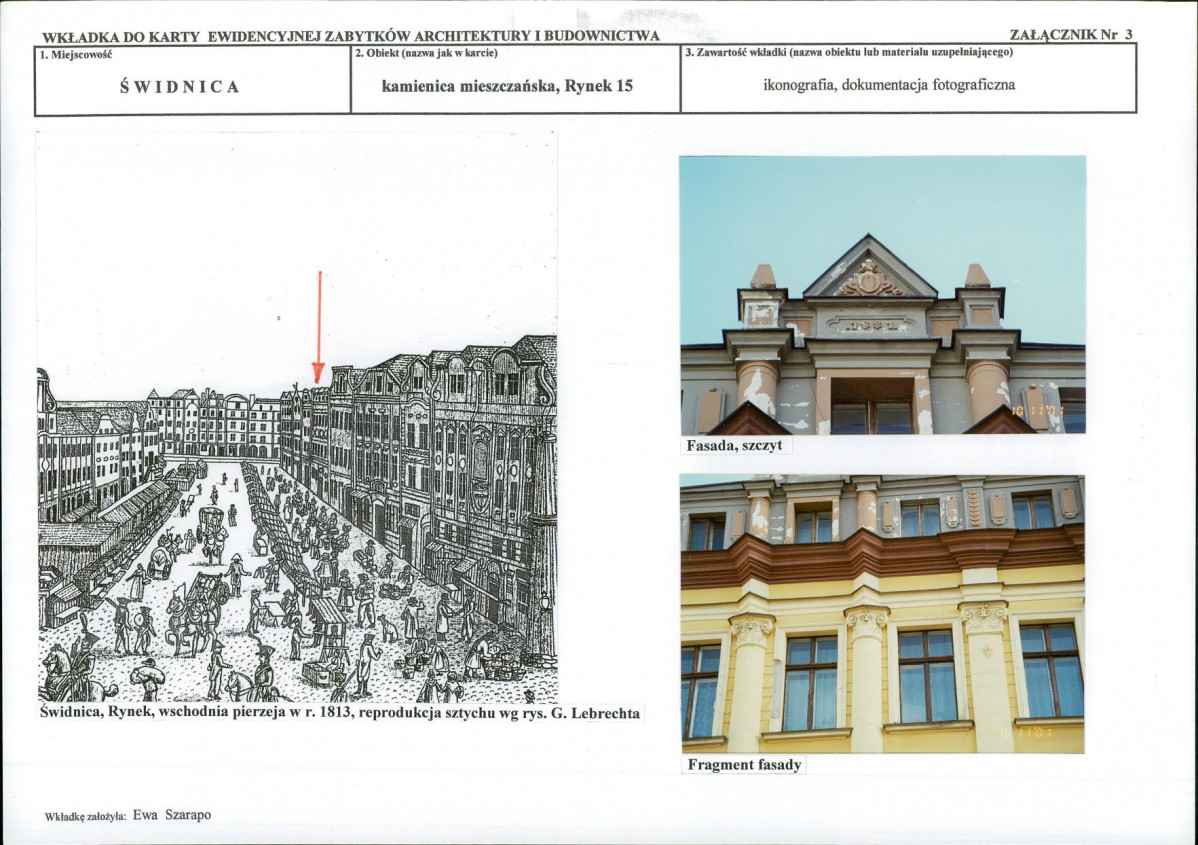Click the '1. Miejscowość' field label
This screenshot has height=845, width=1198.
point(76,53)
